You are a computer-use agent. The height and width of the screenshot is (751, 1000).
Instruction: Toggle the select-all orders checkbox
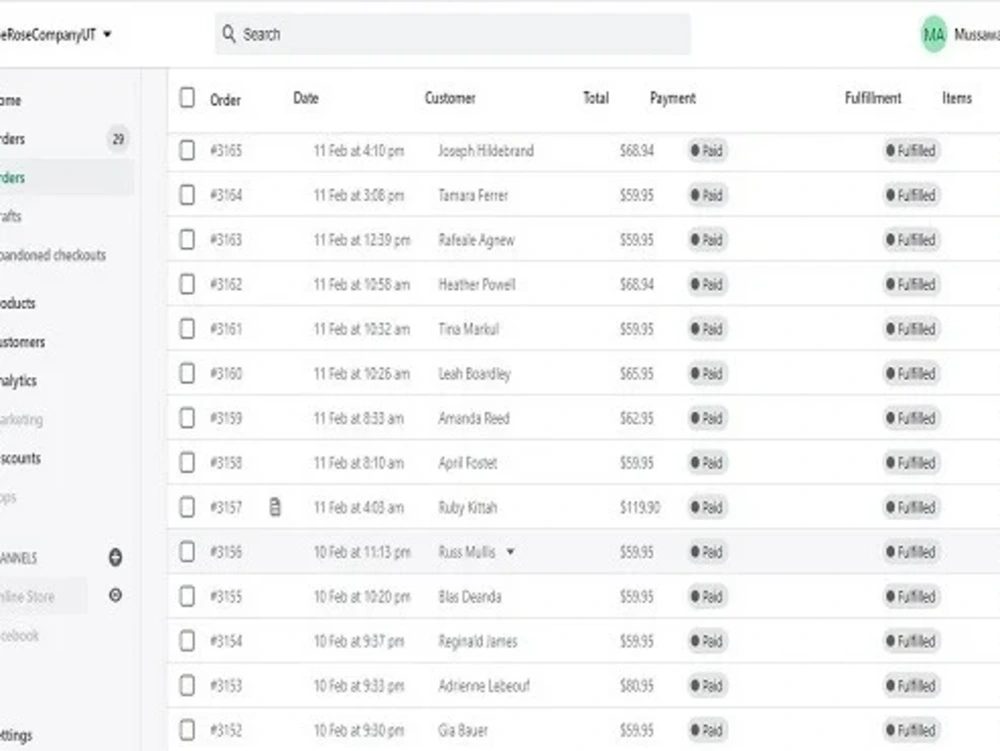[x=187, y=98]
